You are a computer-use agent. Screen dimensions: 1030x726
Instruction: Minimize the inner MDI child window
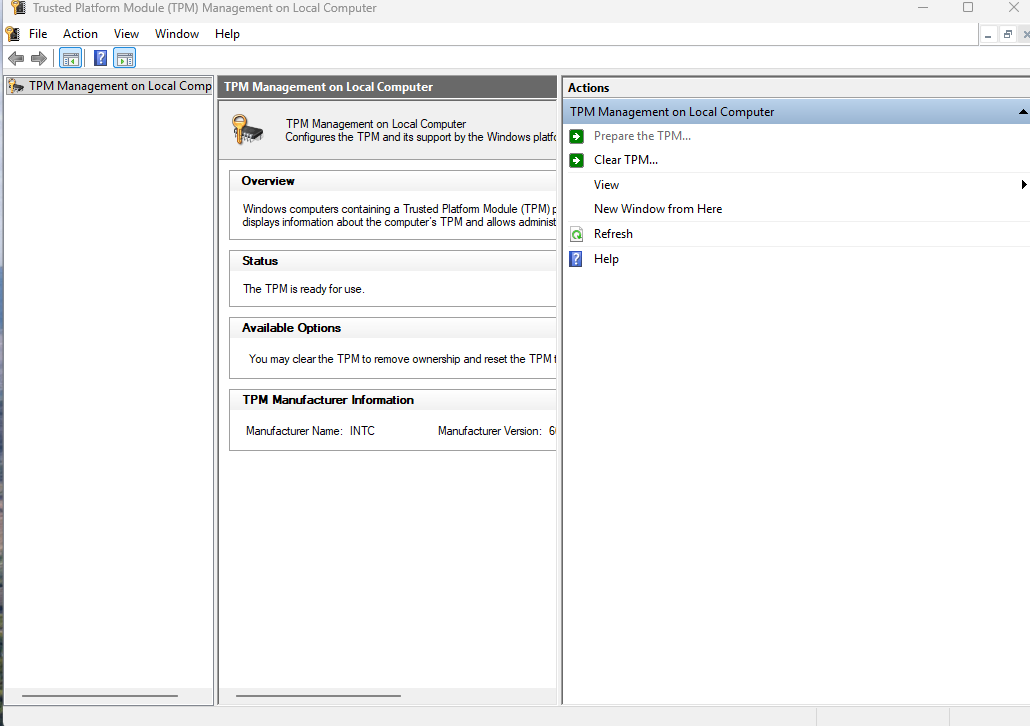(x=988, y=35)
